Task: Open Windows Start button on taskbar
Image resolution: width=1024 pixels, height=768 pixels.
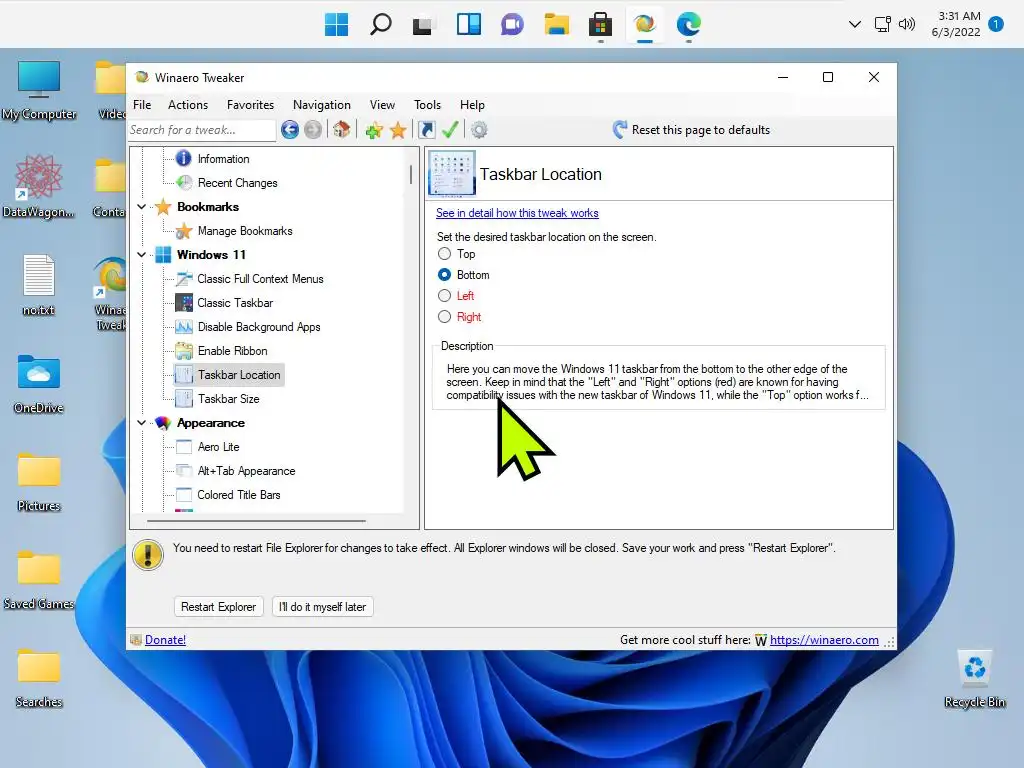Action: click(336, 25)
